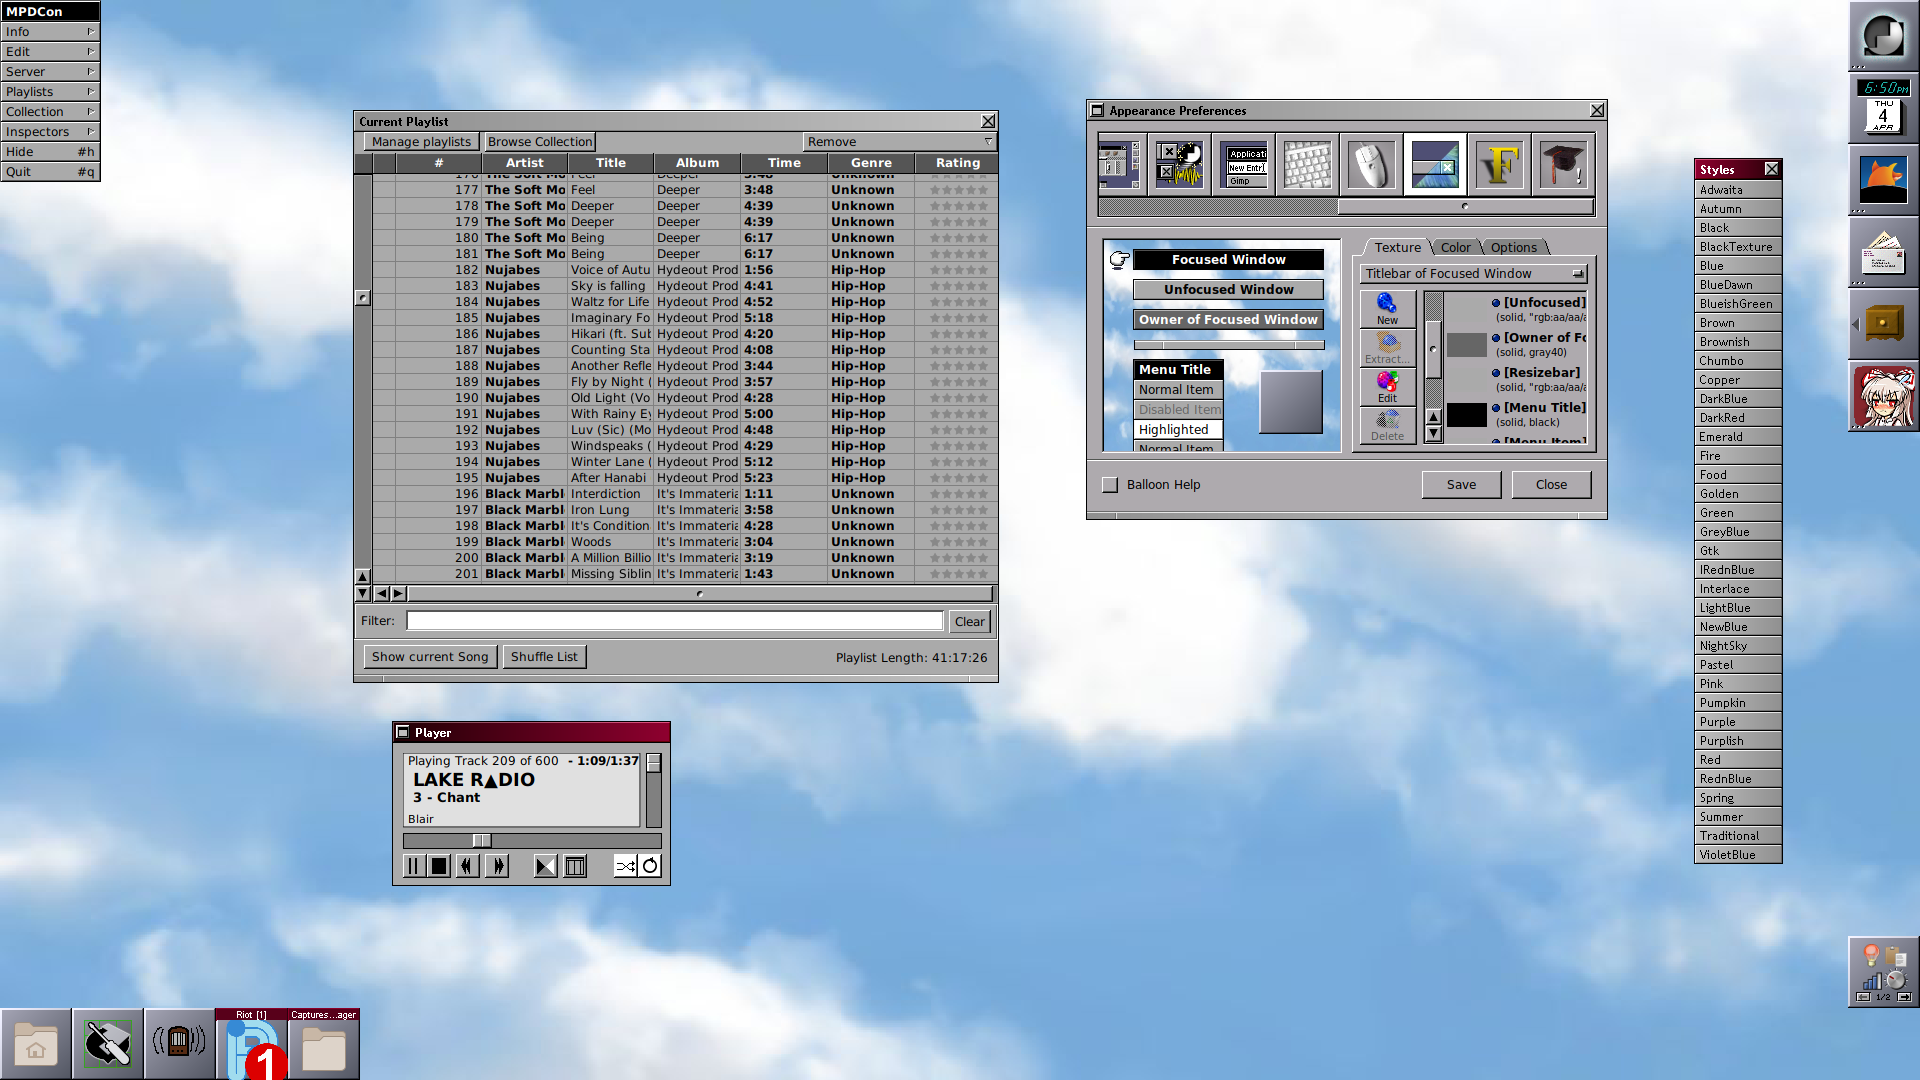Viewport: 1920px width, 1080px height.
Task: Toggle shuffle mode in Player
Action: tap(625, 866)
